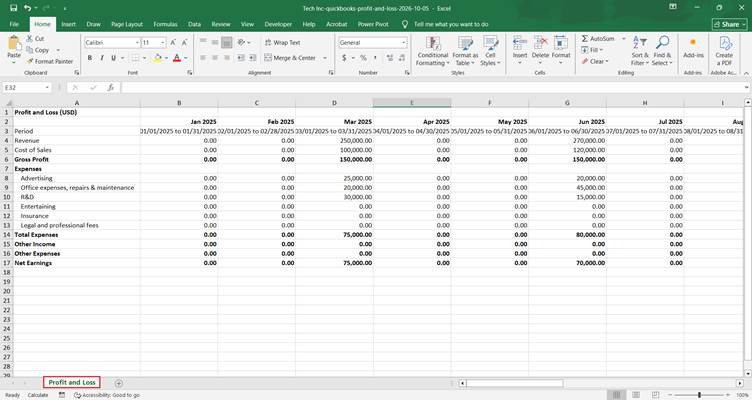Open Find & Select magnifier
The height and width of the screenshot is (400, 752).
point(662,51)
